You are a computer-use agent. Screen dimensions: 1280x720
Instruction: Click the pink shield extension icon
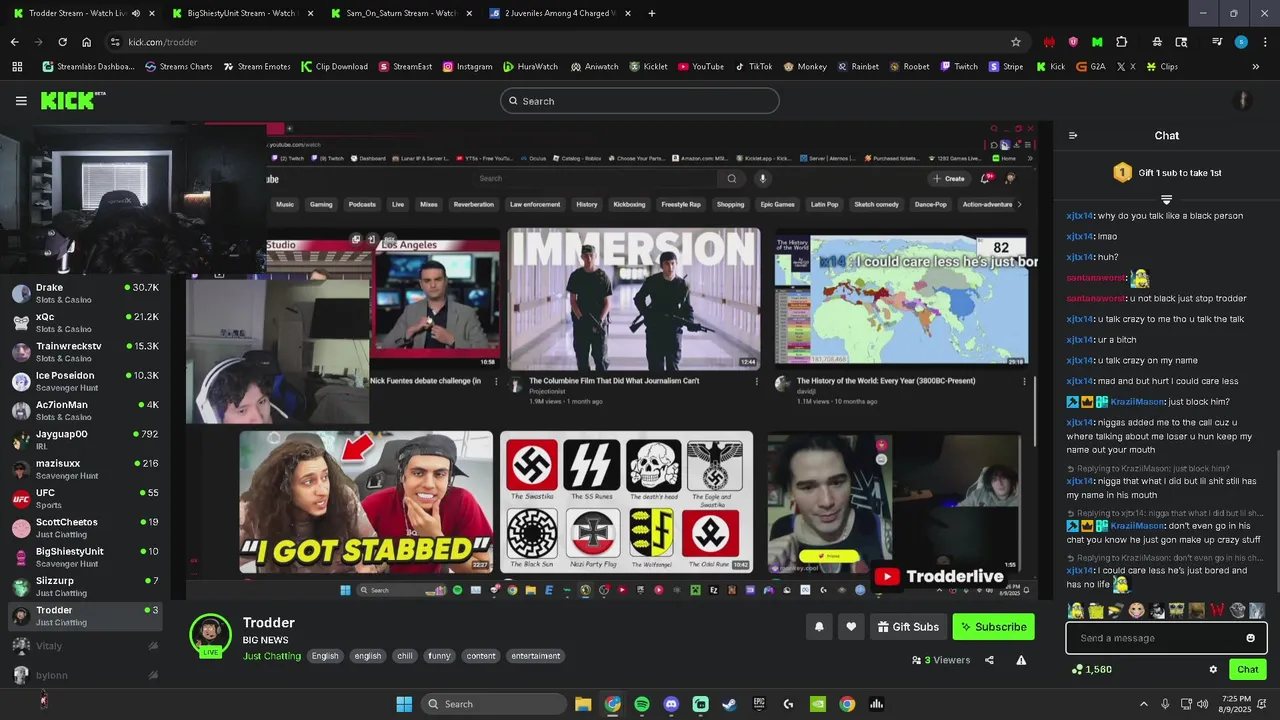click(1073, 42)
